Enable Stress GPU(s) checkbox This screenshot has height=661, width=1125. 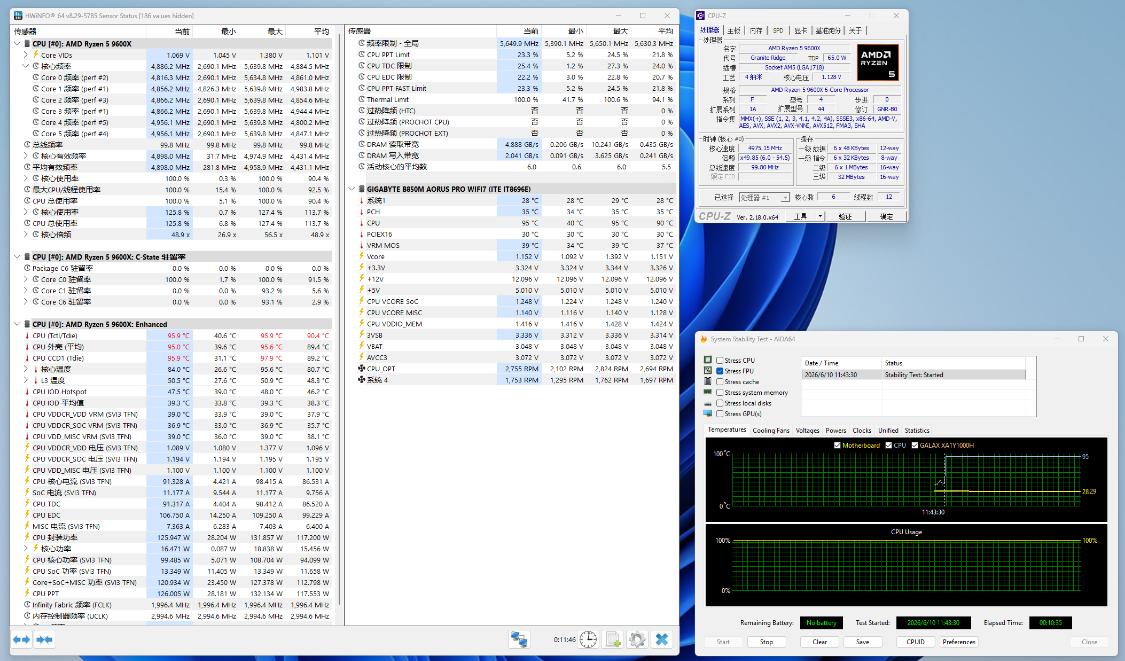pos(720,413)
